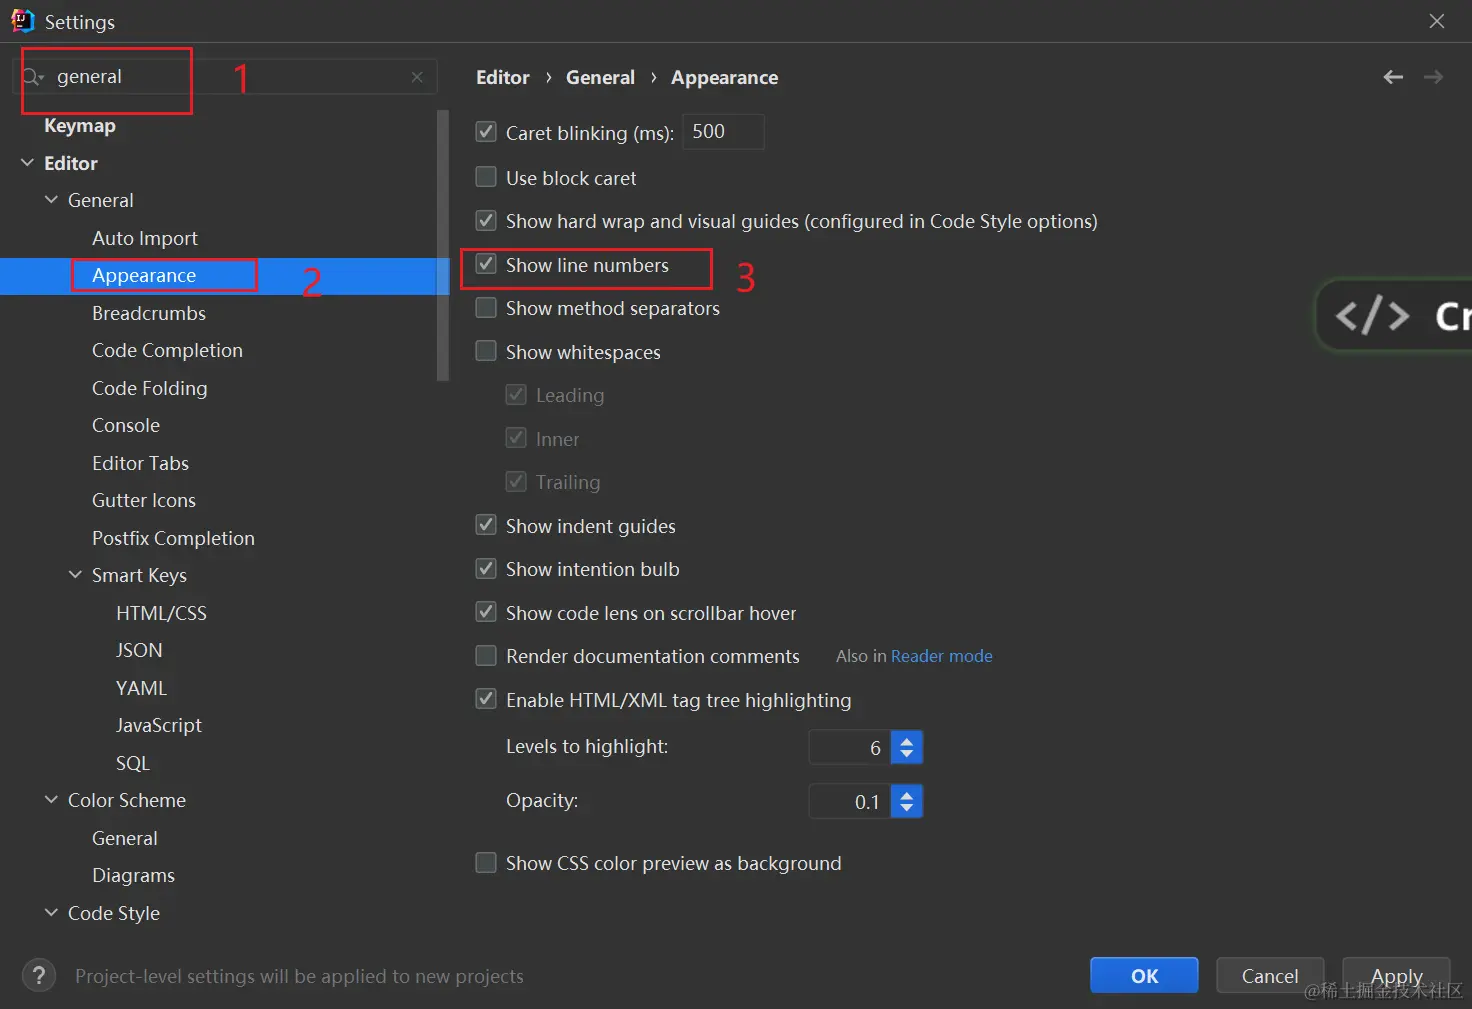Click the IntelliJ IDEA app icon

point(22,21)
